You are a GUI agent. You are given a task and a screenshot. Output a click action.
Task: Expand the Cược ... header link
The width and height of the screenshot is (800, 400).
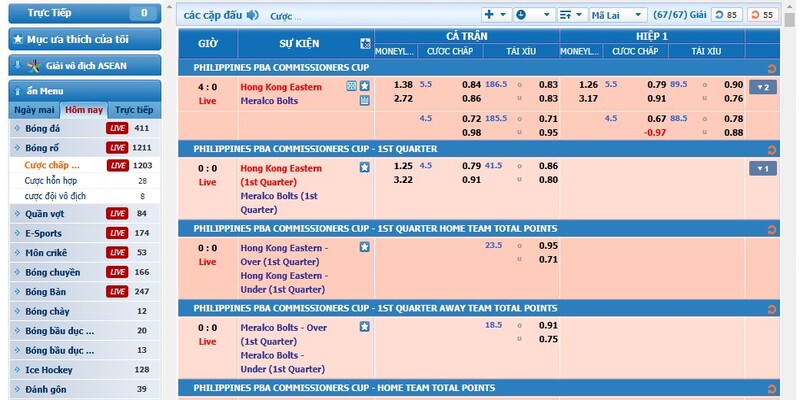click(286, 16)
